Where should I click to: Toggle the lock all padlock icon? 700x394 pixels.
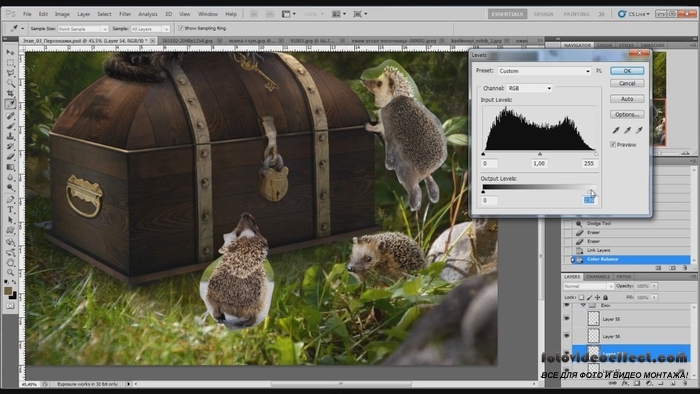[605, 297]
